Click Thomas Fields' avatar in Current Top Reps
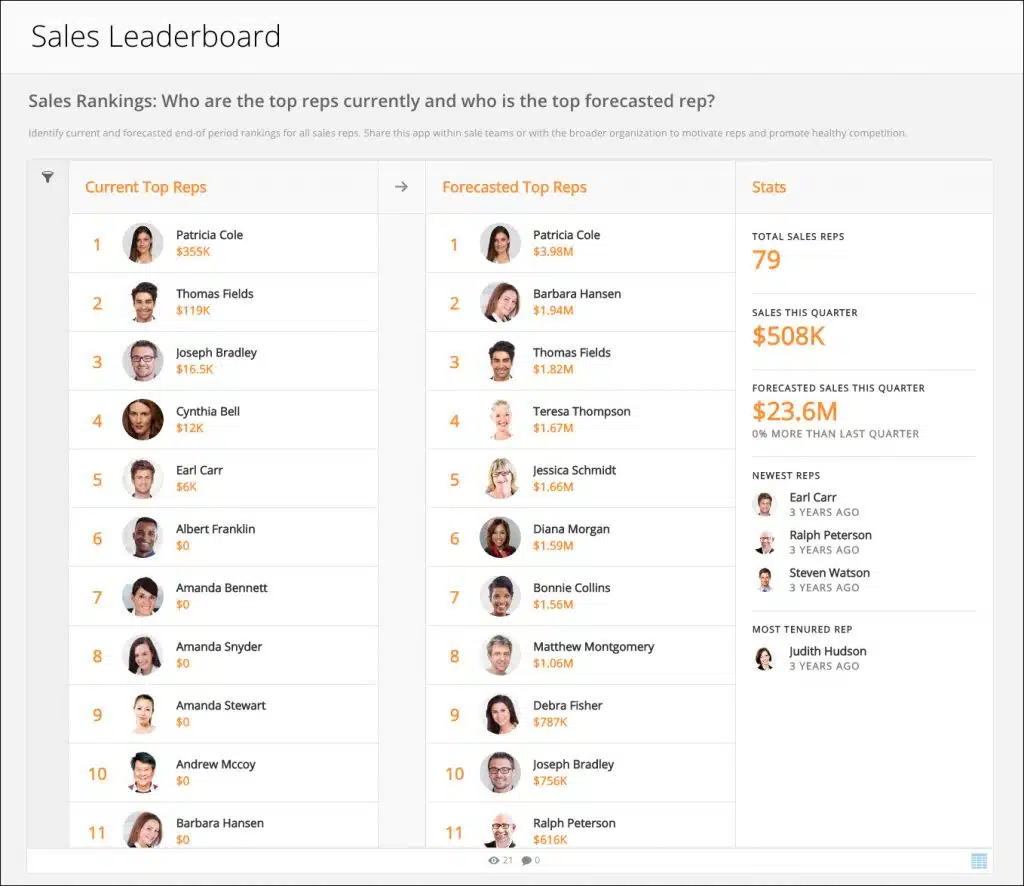The image size is (1024, 886). tap(143, 302)
